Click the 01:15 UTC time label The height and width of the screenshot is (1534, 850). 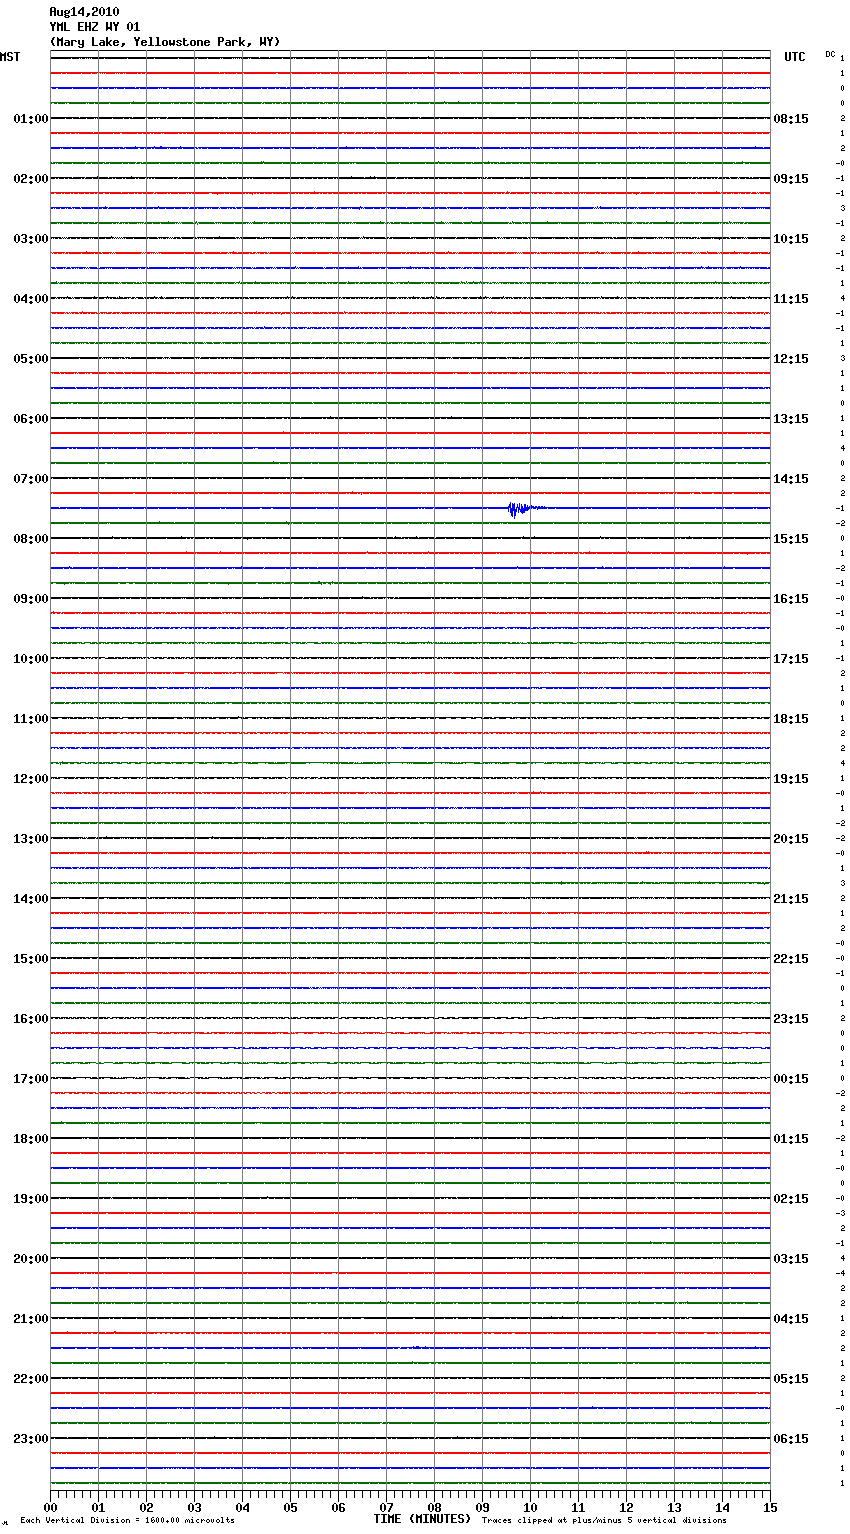[x=791, y=1139]
